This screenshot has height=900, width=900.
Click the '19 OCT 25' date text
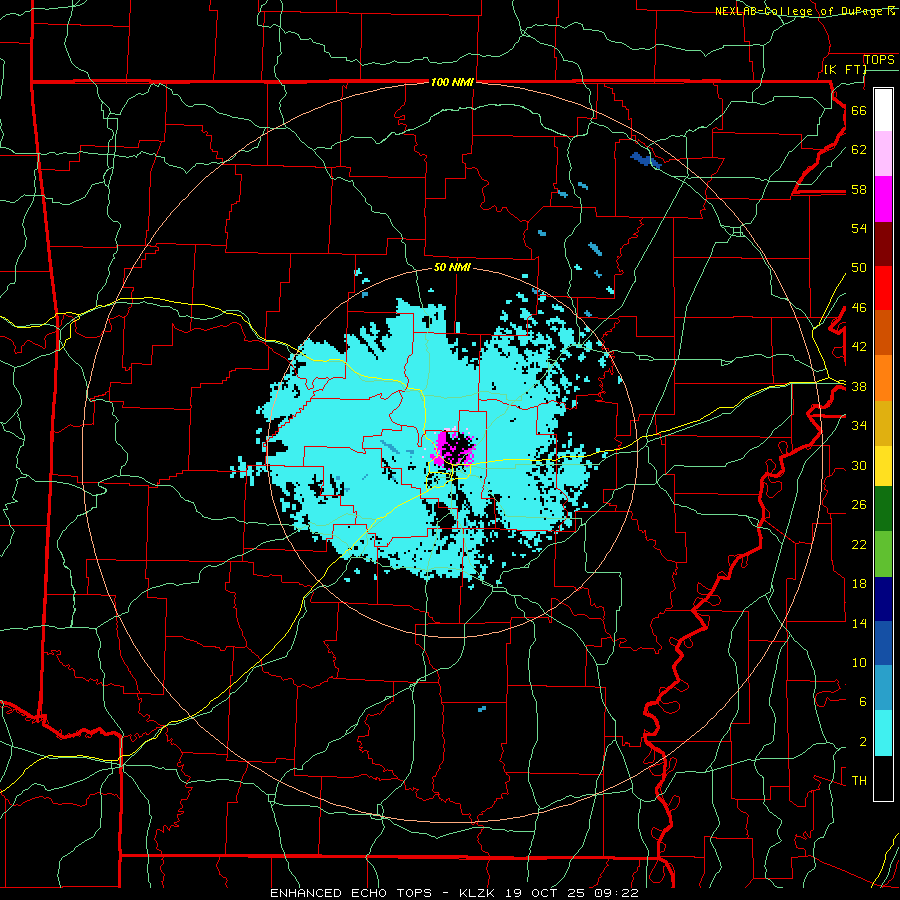coord(545,893)
